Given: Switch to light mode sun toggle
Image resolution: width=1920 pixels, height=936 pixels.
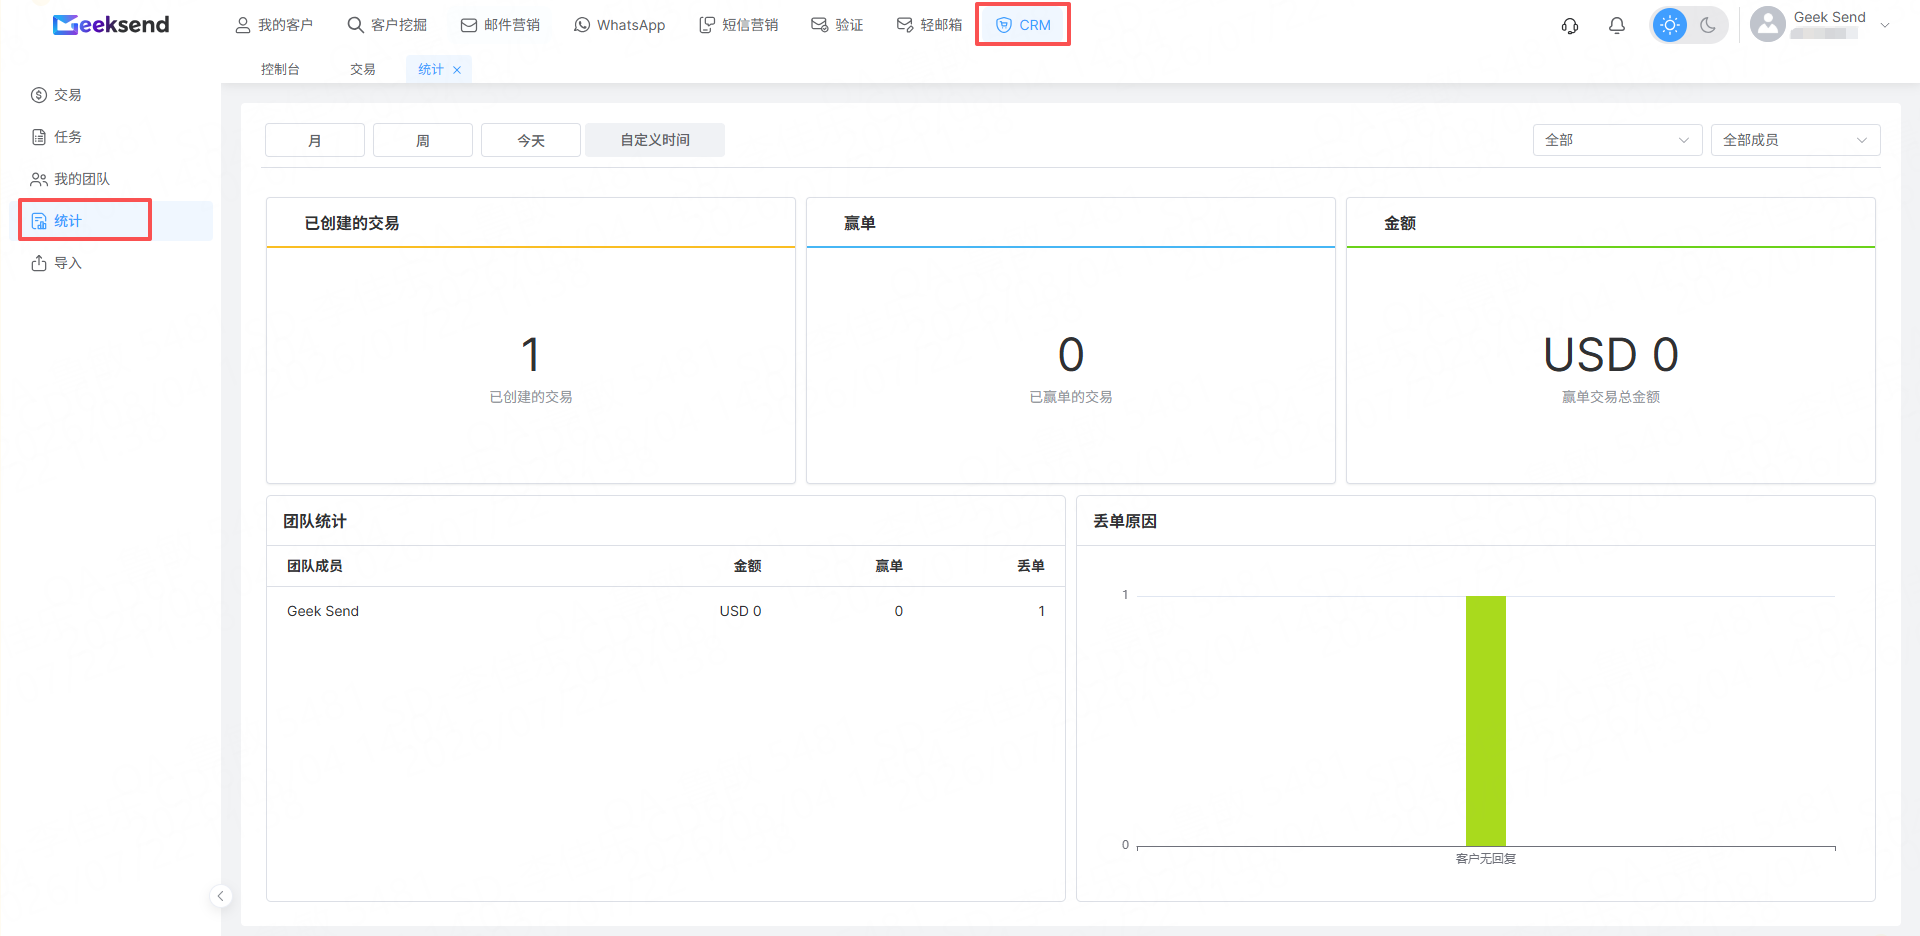Looking at the screenshot, I should (1670, 25).
